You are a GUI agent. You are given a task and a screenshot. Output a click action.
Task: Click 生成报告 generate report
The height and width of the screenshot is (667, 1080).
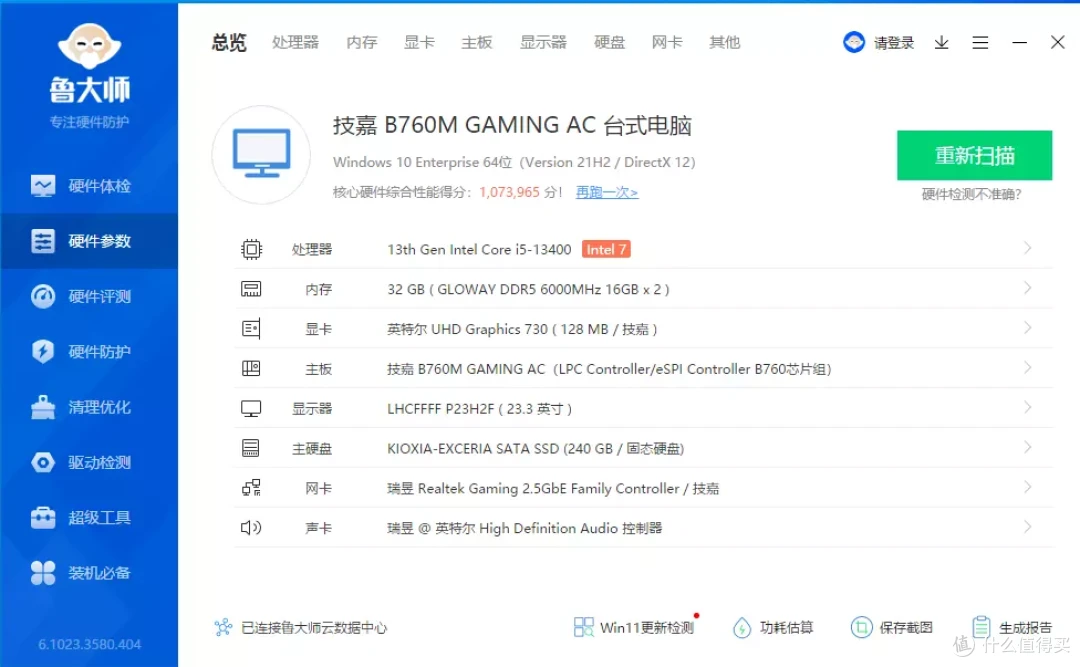pyautogui.click(x=1011, y=627)
